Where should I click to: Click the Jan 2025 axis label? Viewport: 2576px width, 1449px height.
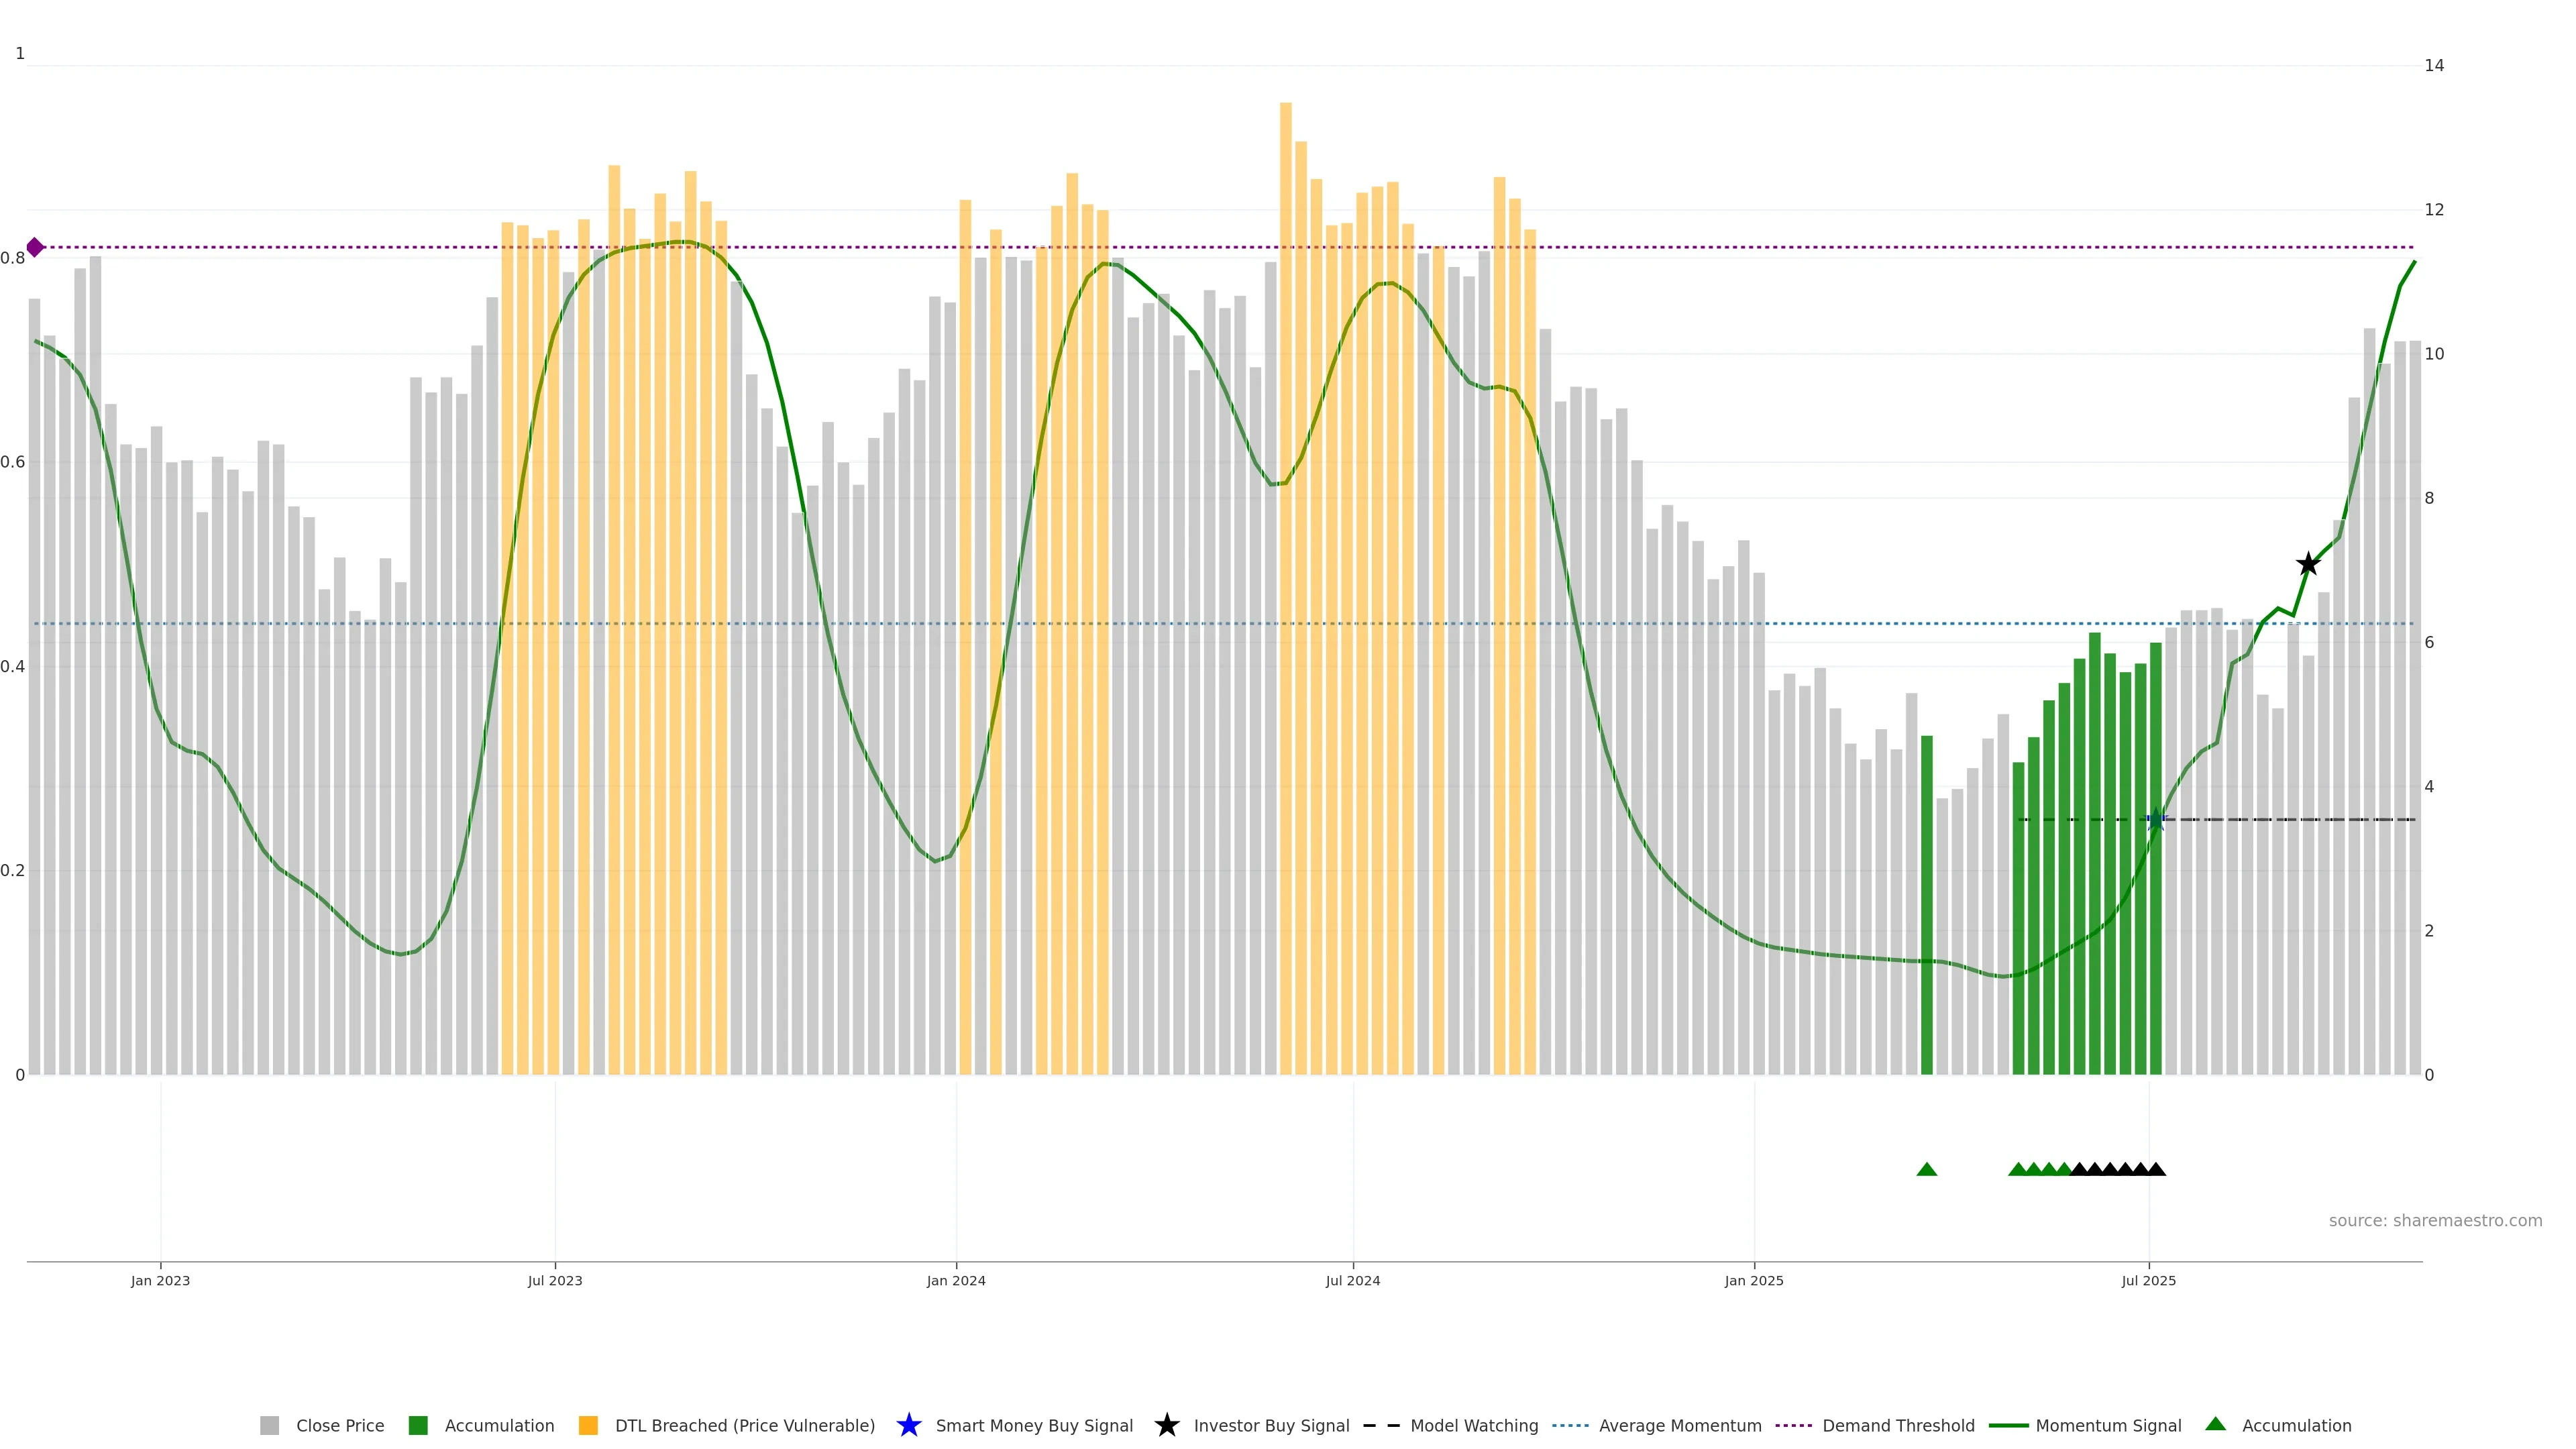[1754, 1280]
